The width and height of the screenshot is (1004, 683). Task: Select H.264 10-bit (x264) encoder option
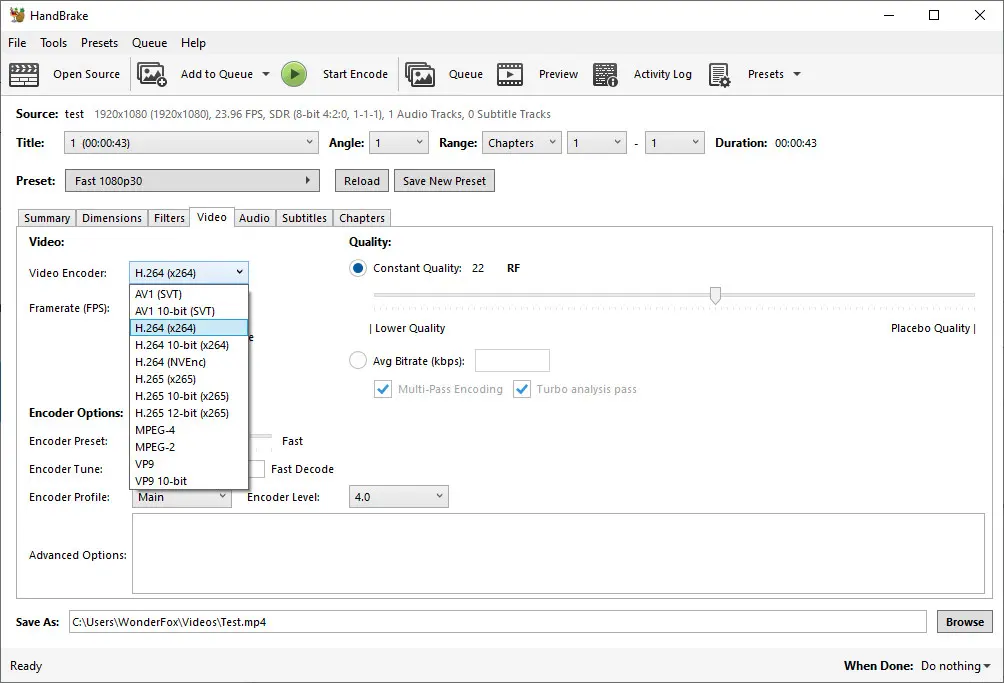189,345
